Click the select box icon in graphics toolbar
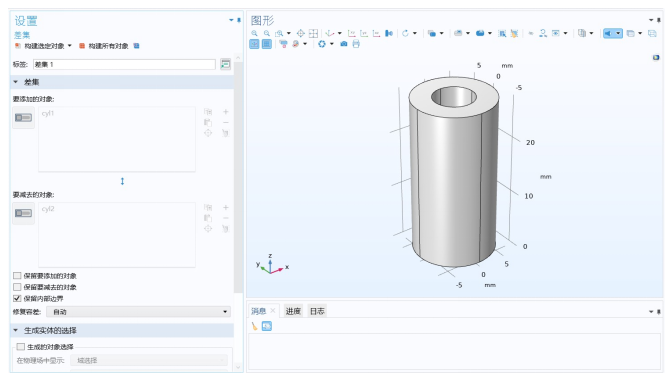 point(502,33)
